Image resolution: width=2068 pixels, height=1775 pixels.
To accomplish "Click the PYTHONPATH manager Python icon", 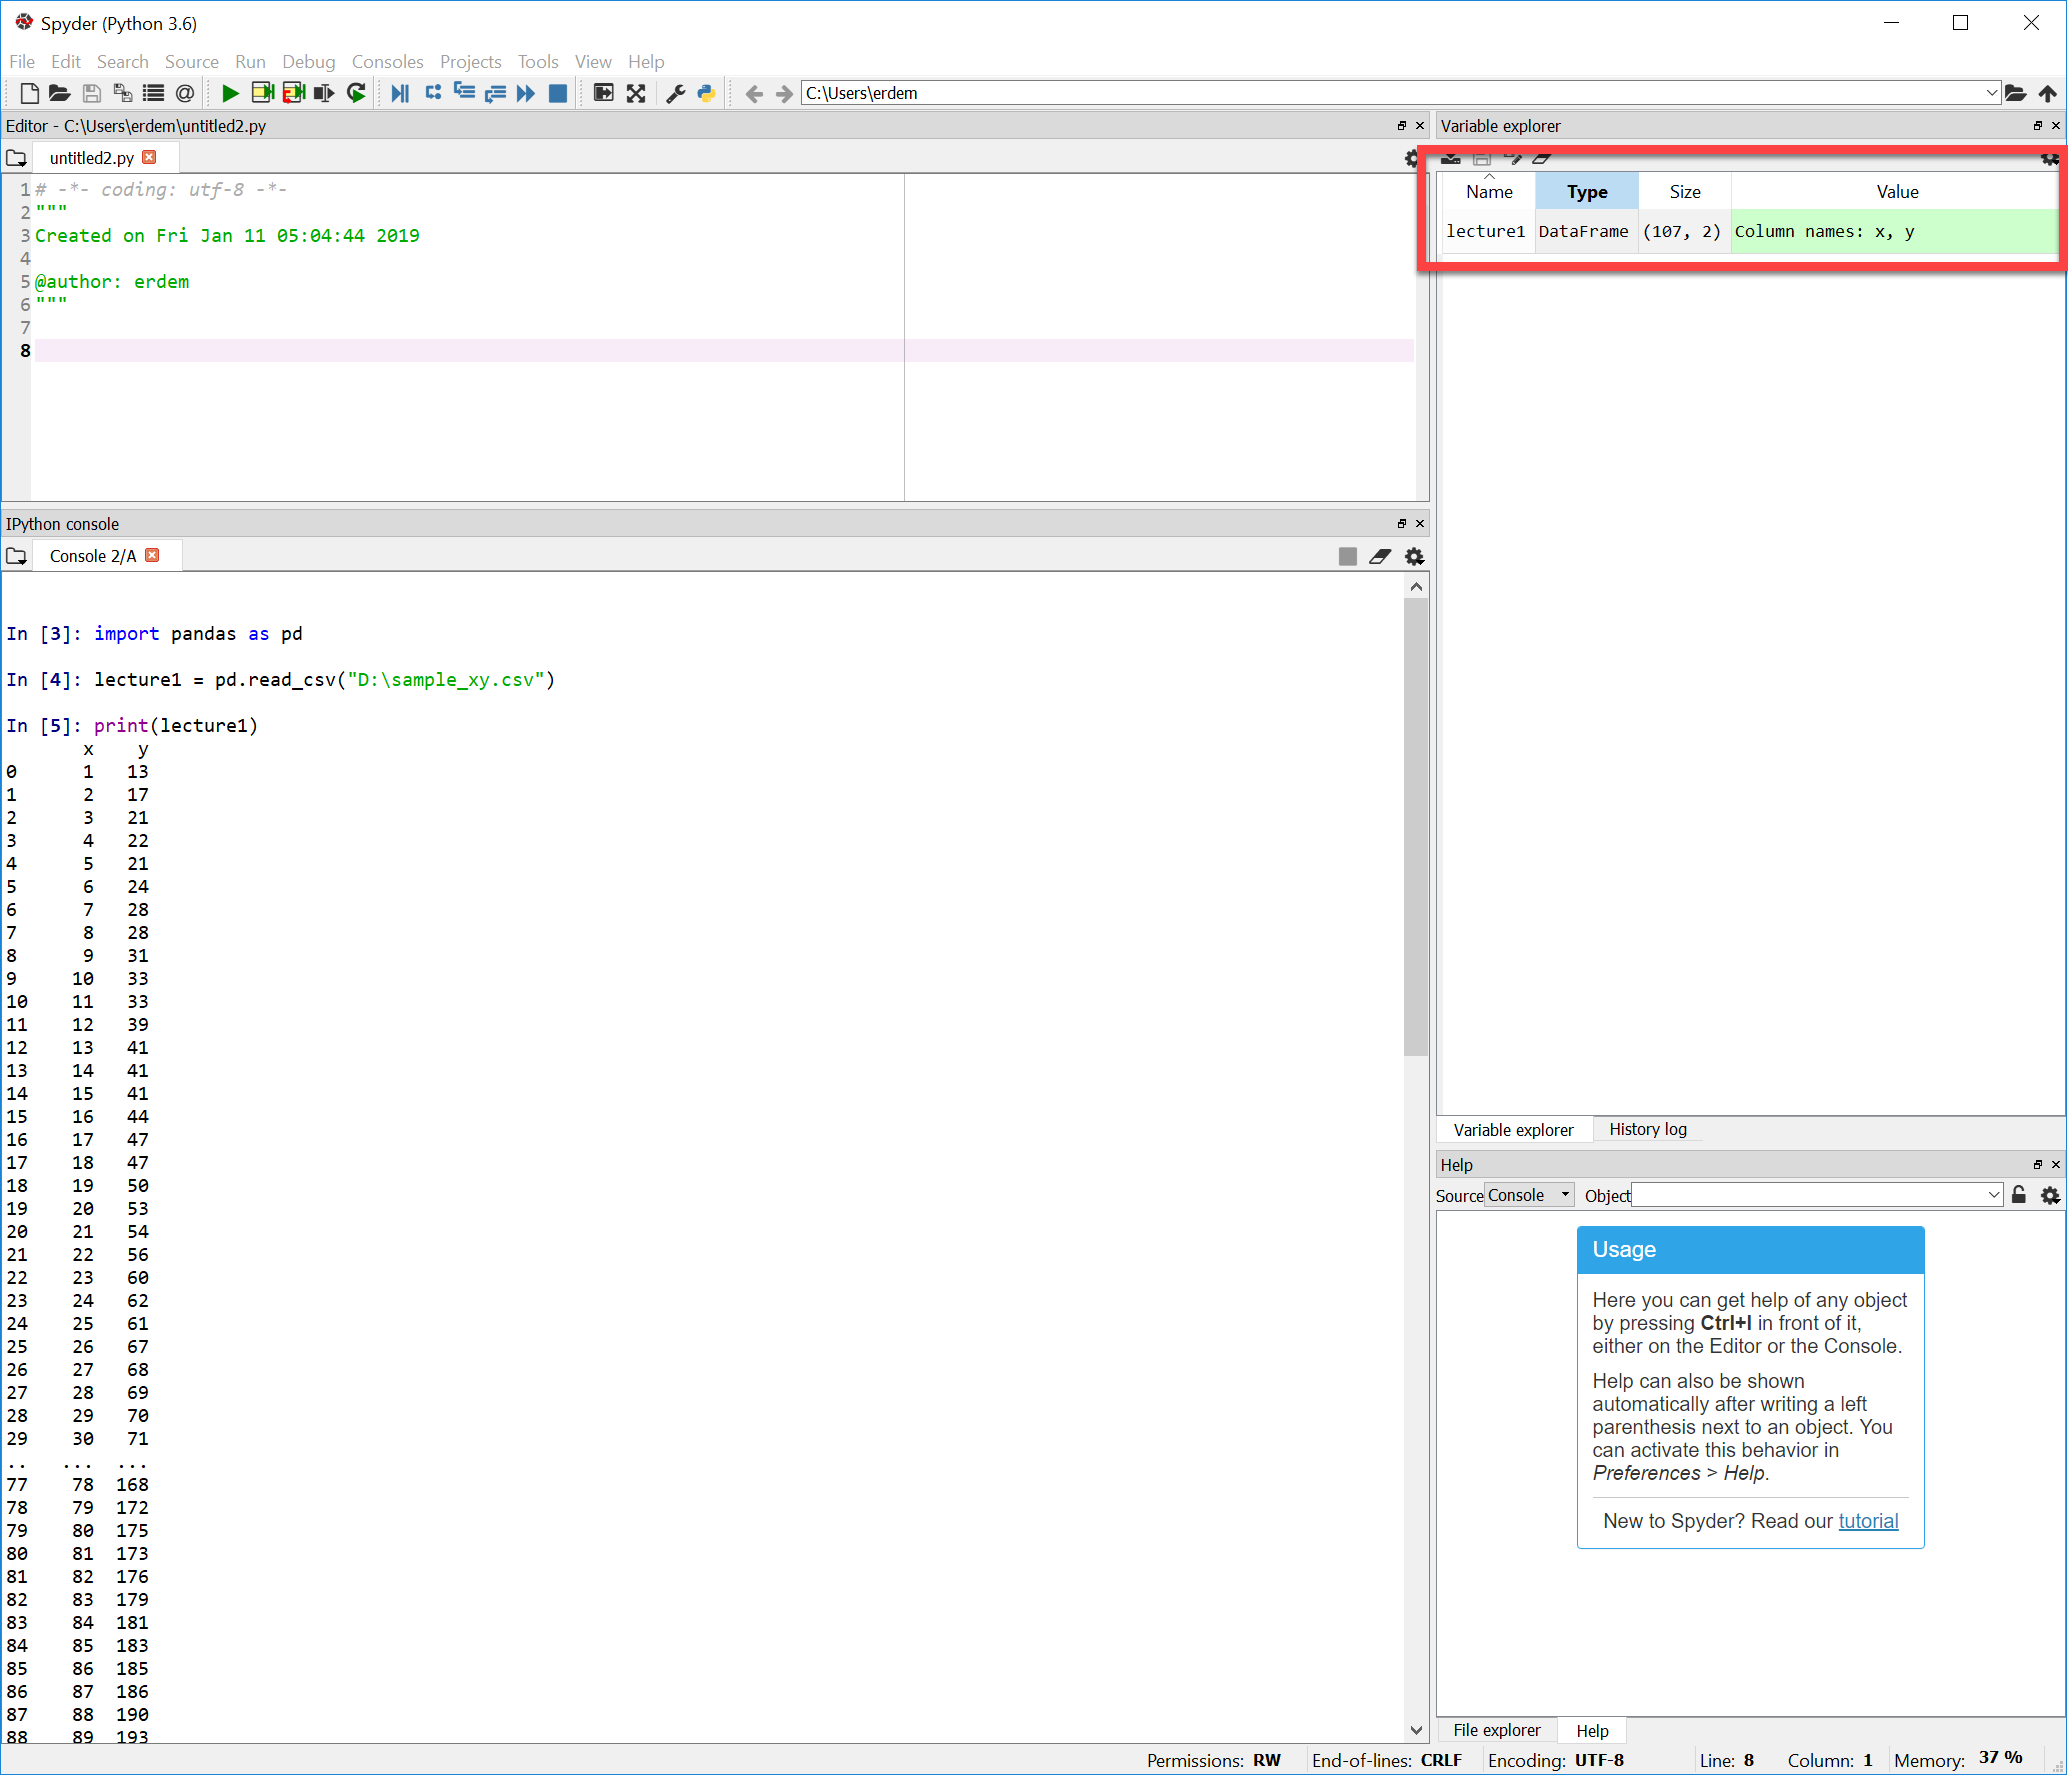I will click(707, 93).
